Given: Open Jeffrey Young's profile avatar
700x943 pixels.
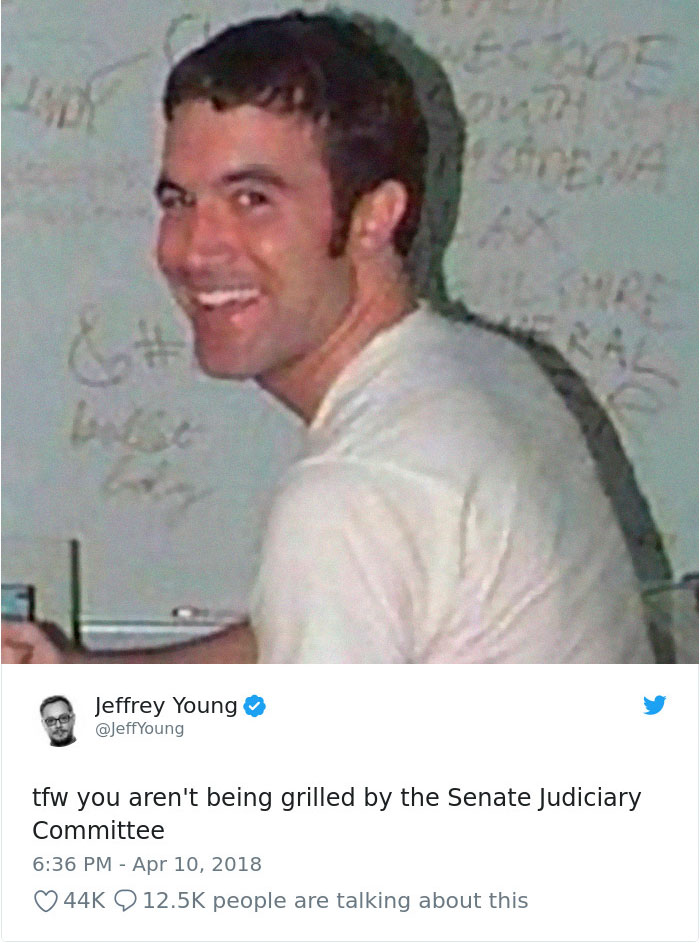Looking at the screenshot, I should click(x=58, y=720).
